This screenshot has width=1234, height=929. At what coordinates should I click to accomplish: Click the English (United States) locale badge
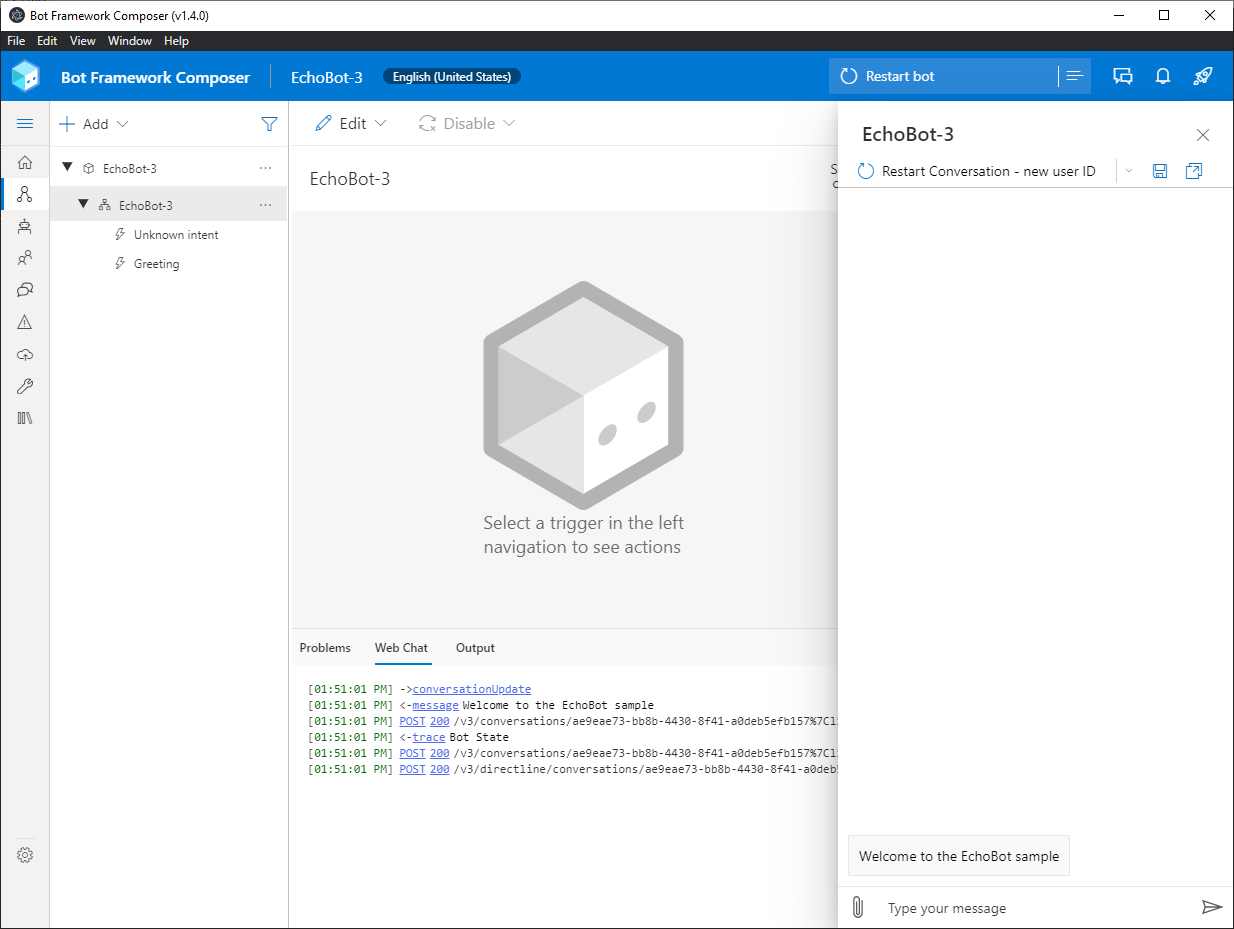[x=452, y=77]
